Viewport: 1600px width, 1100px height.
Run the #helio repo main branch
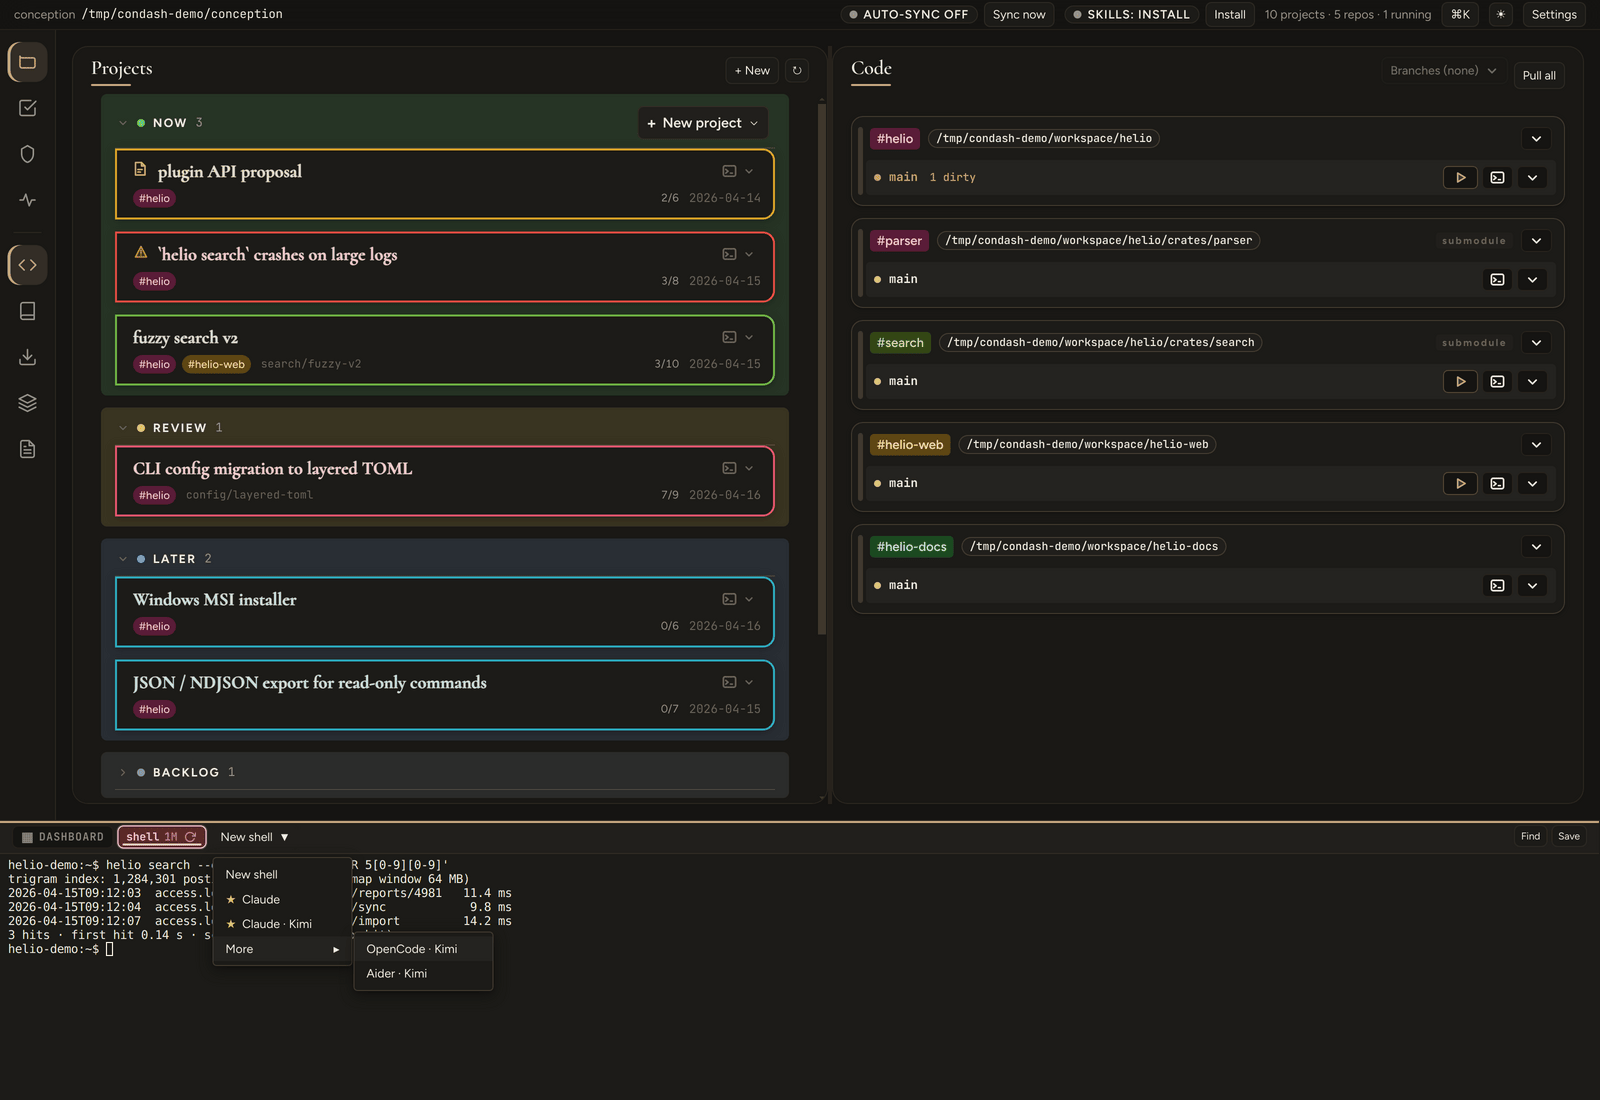point(1460,177)
